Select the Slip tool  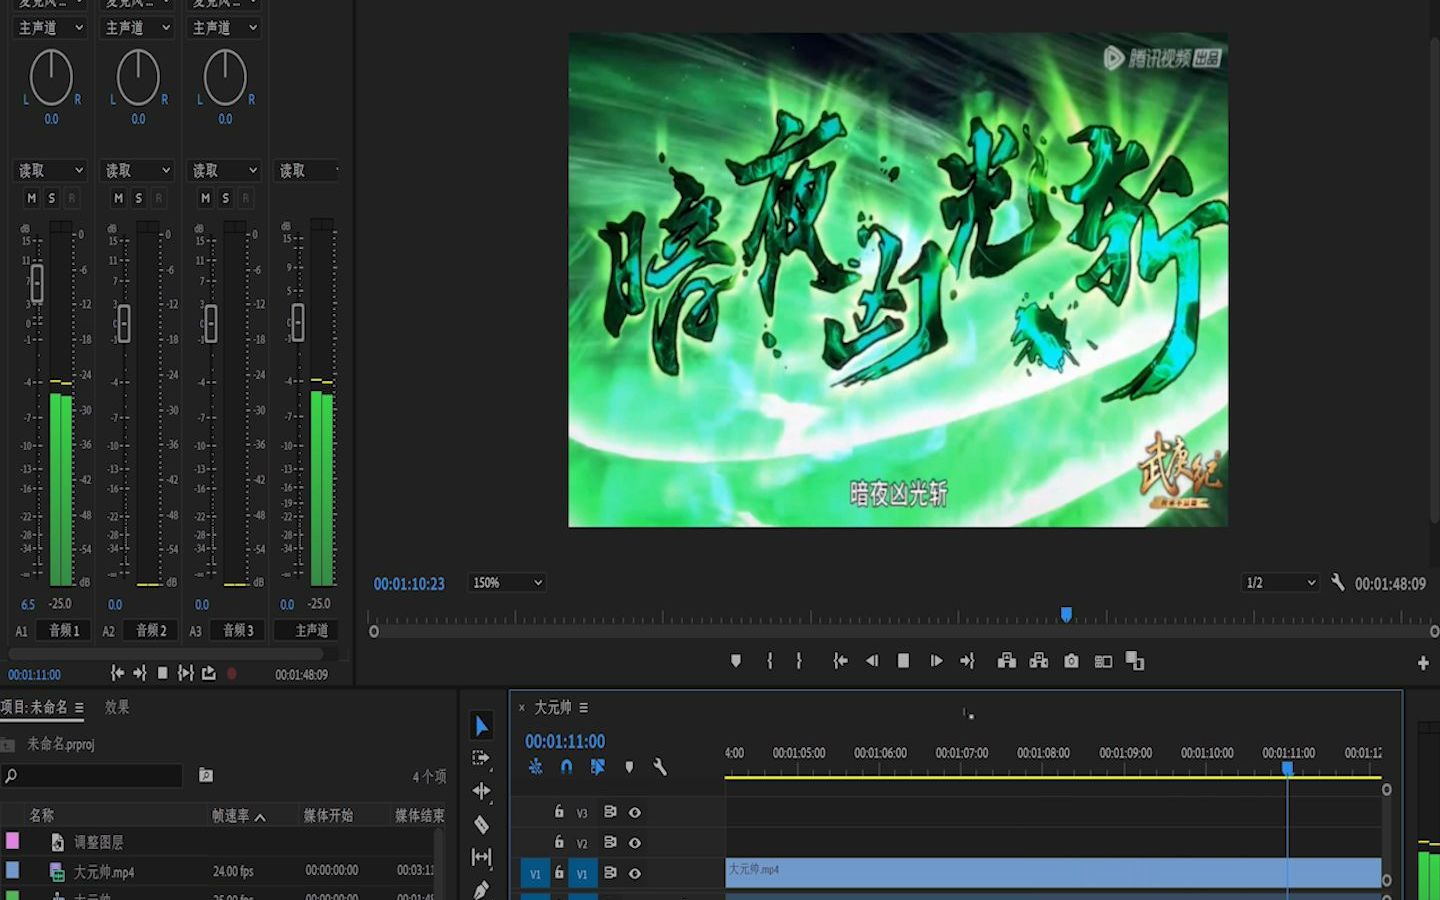pyautogui.click(x=481, y=857)
